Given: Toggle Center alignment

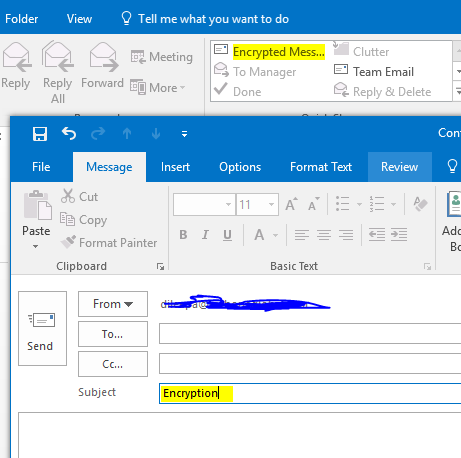Looking at the screenshot, I should [x=324, y=235].
